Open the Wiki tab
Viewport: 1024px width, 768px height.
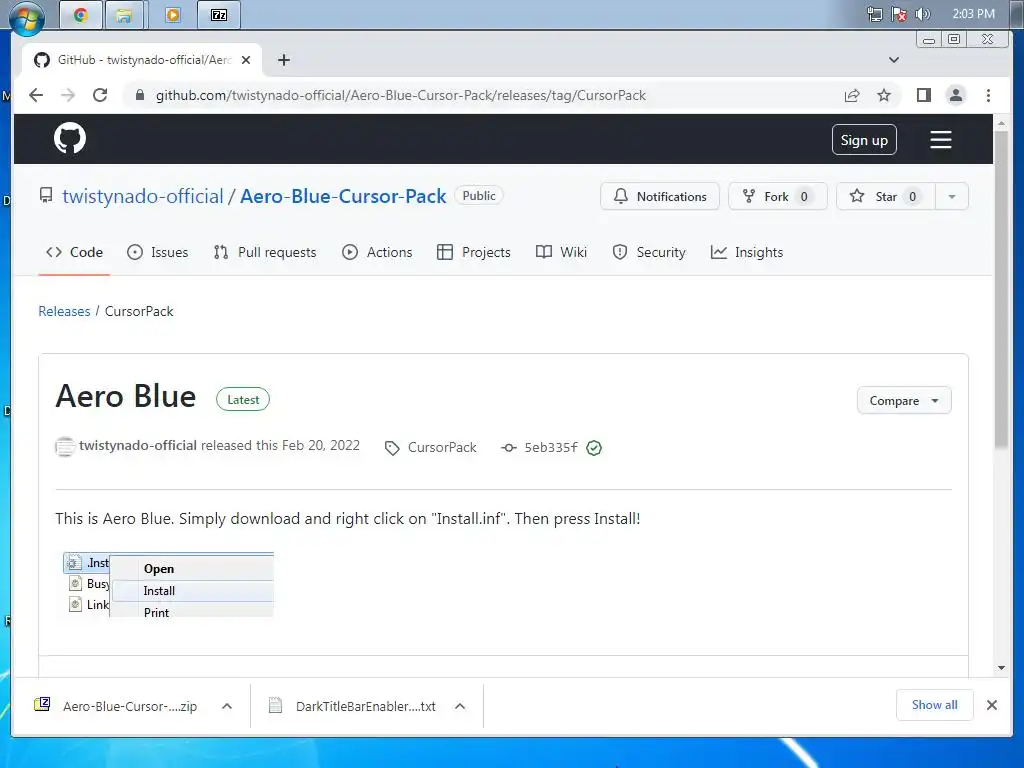(x=561, y=252)
